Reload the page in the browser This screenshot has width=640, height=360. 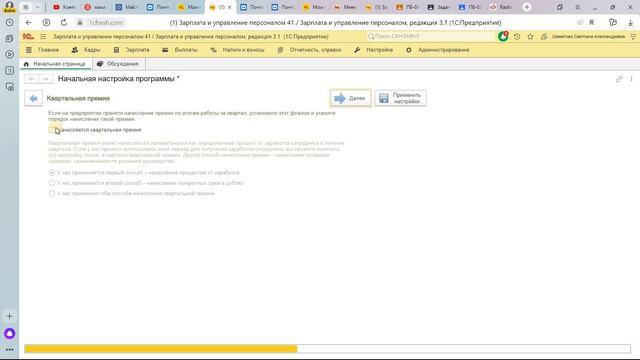(64, 22)
